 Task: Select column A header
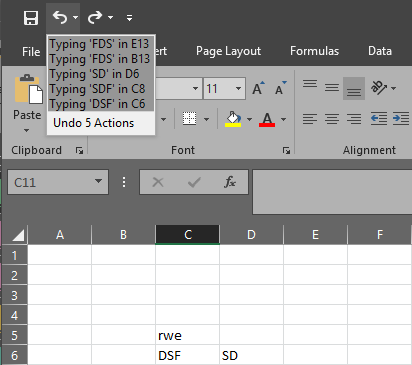(60, 235)
